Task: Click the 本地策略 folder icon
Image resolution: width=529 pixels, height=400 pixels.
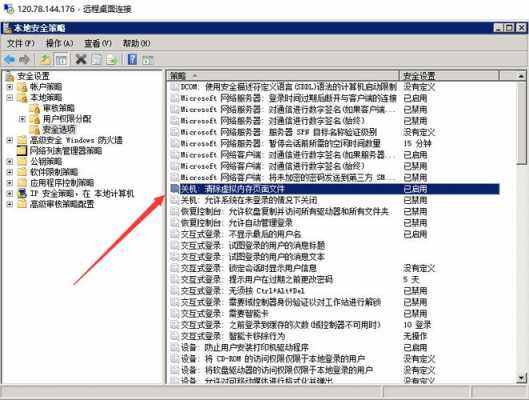Action: [22, 98]
